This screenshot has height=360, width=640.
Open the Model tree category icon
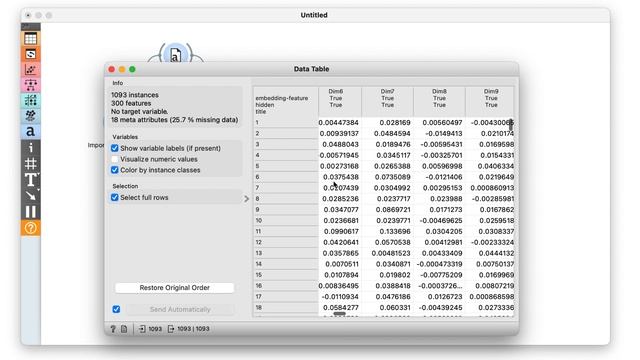pyautogui.click(x=31, y=85)
